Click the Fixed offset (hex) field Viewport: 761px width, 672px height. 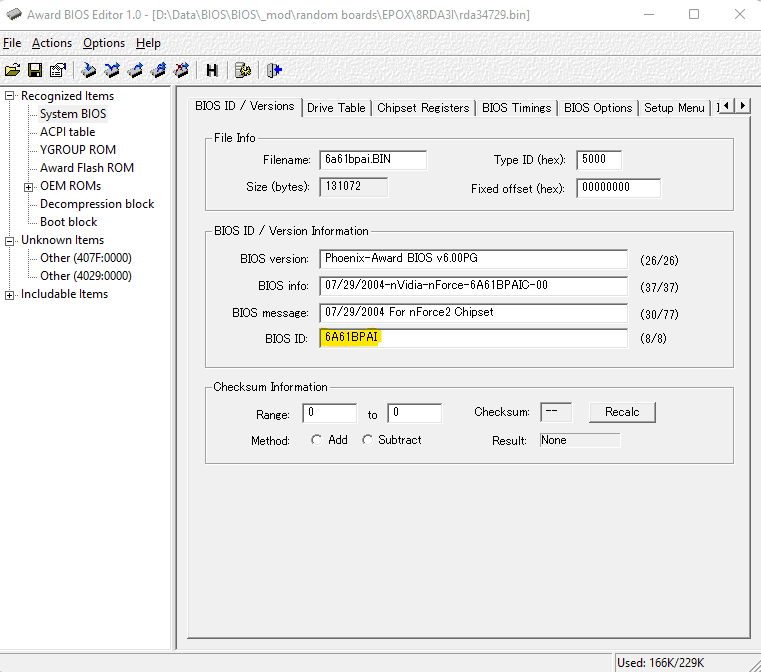pos(618,188)
